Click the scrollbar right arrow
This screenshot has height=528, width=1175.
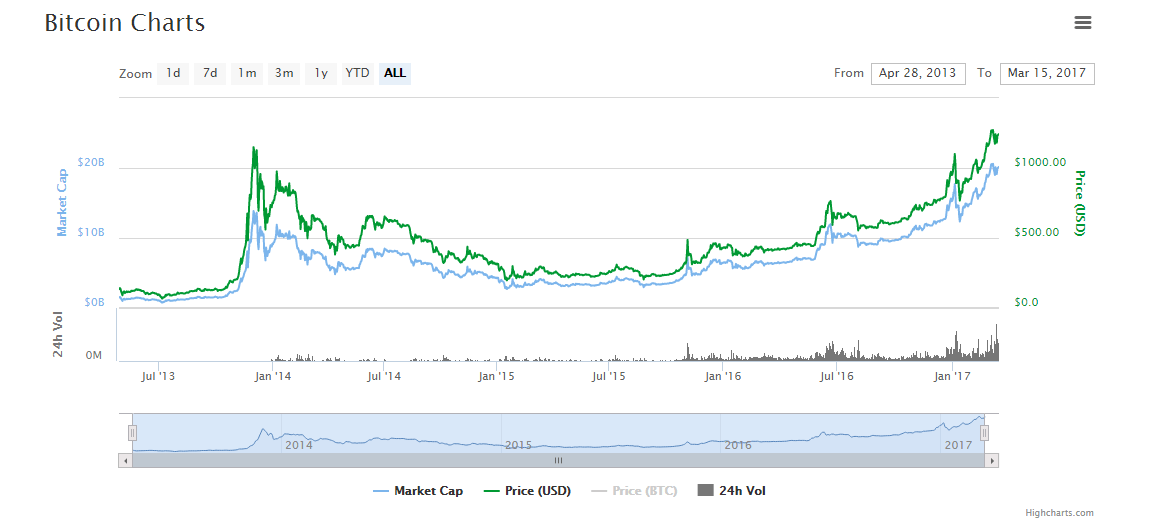pyautogui.click(x=992, y=461)
